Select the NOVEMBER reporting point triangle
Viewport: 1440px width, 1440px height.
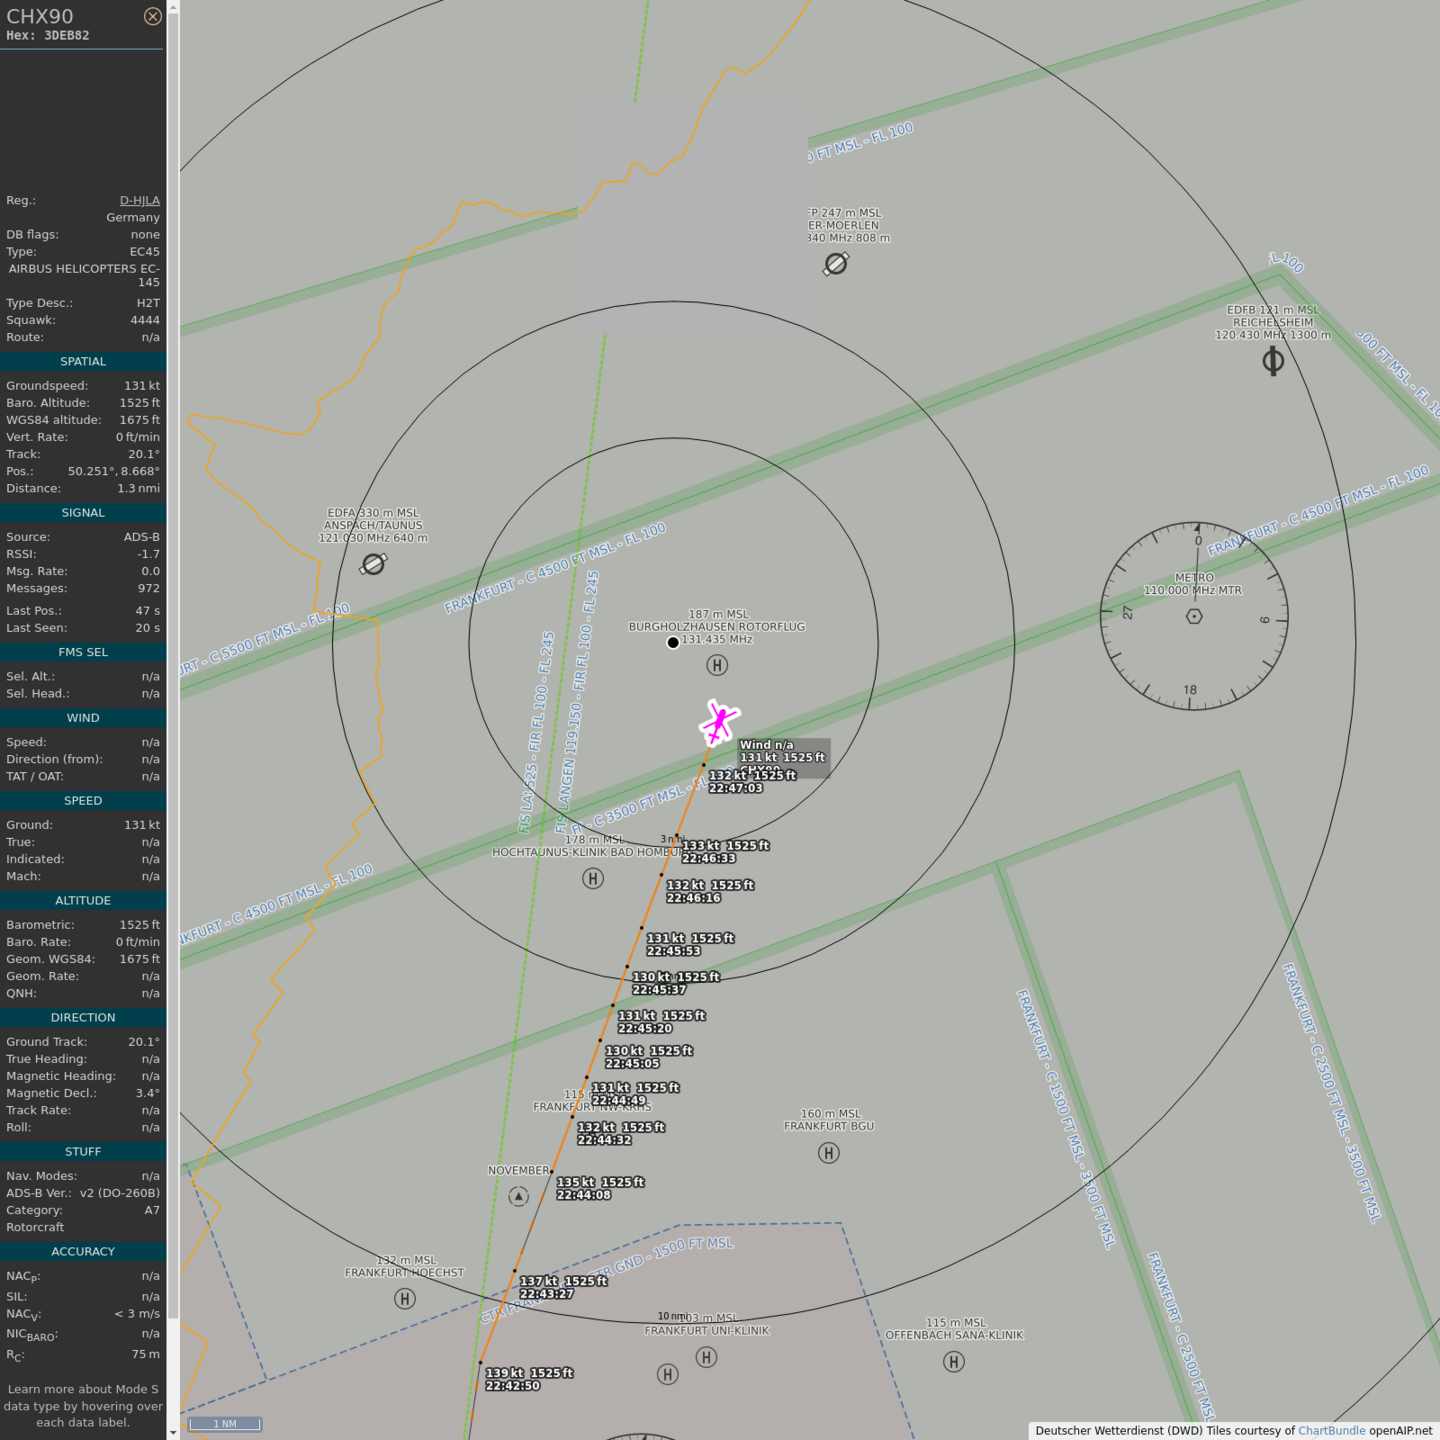tap(518, 1196)
